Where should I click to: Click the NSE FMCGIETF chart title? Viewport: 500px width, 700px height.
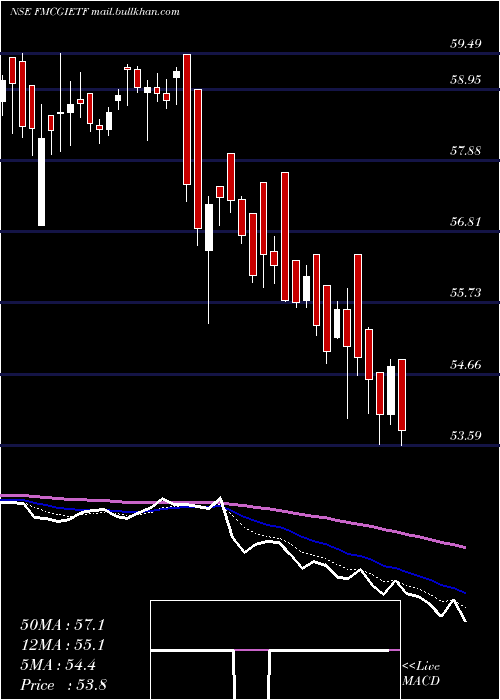[x=95, y=12]
